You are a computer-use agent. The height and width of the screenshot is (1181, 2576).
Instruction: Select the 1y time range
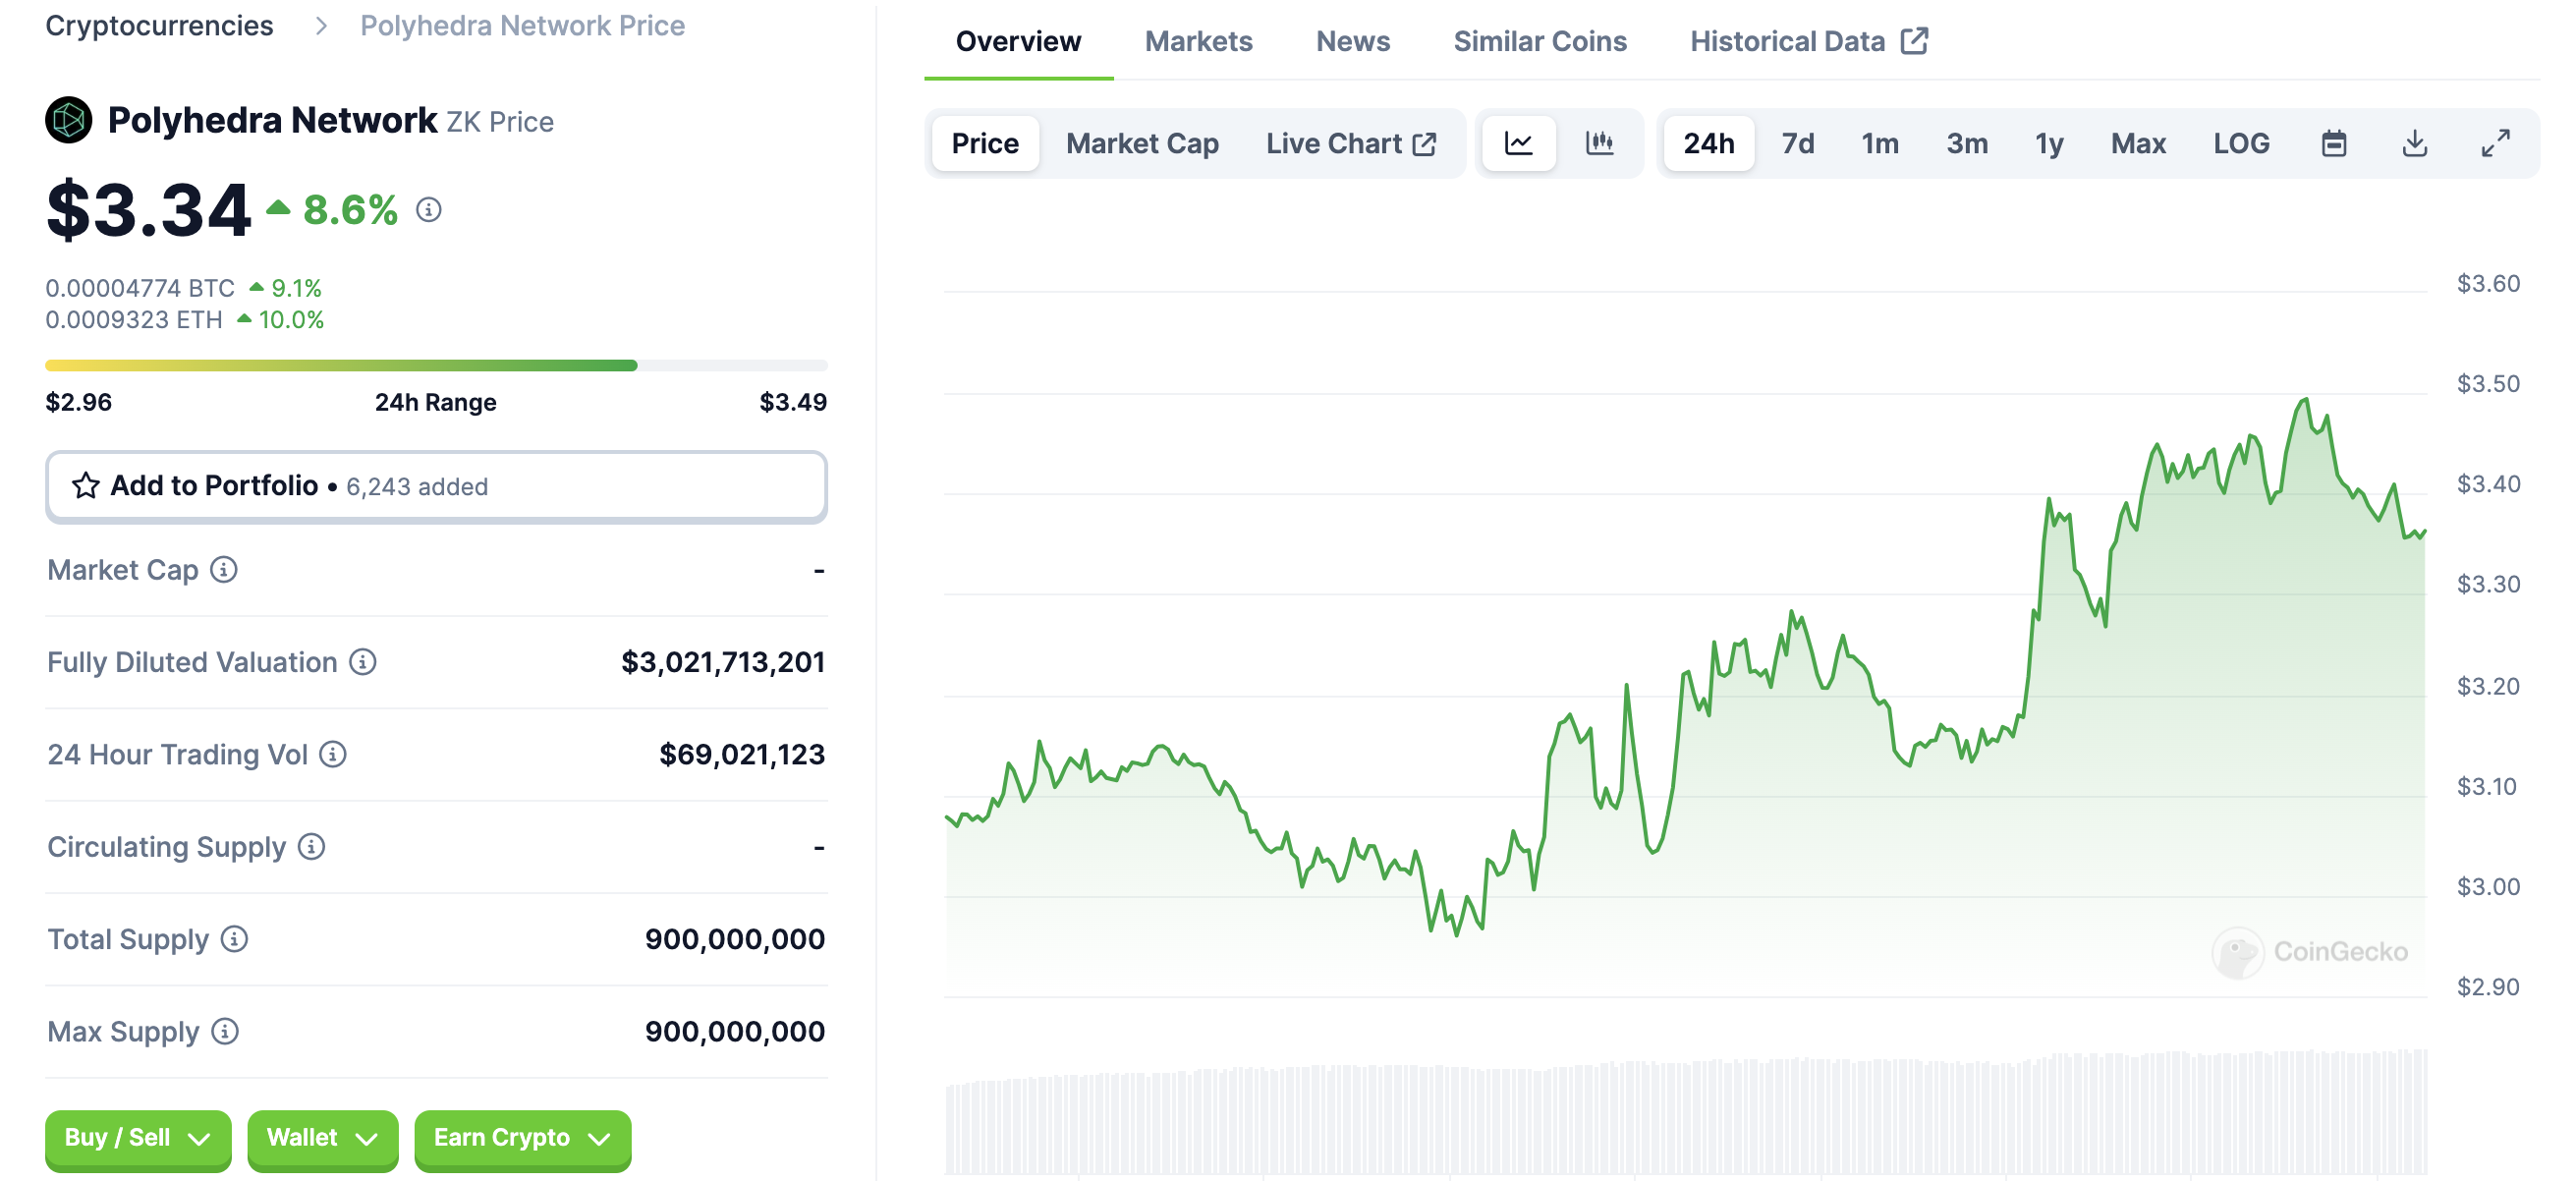pos(2050,144)
